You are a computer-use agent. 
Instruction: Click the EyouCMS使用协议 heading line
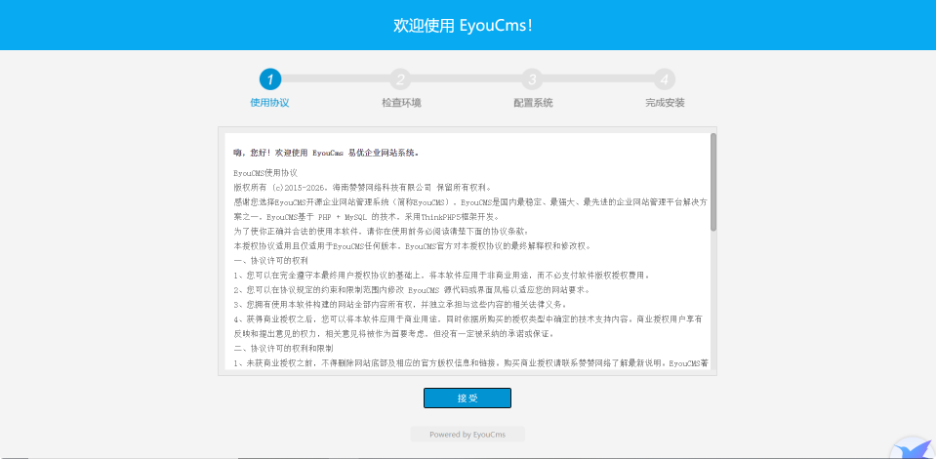(265, 173)
